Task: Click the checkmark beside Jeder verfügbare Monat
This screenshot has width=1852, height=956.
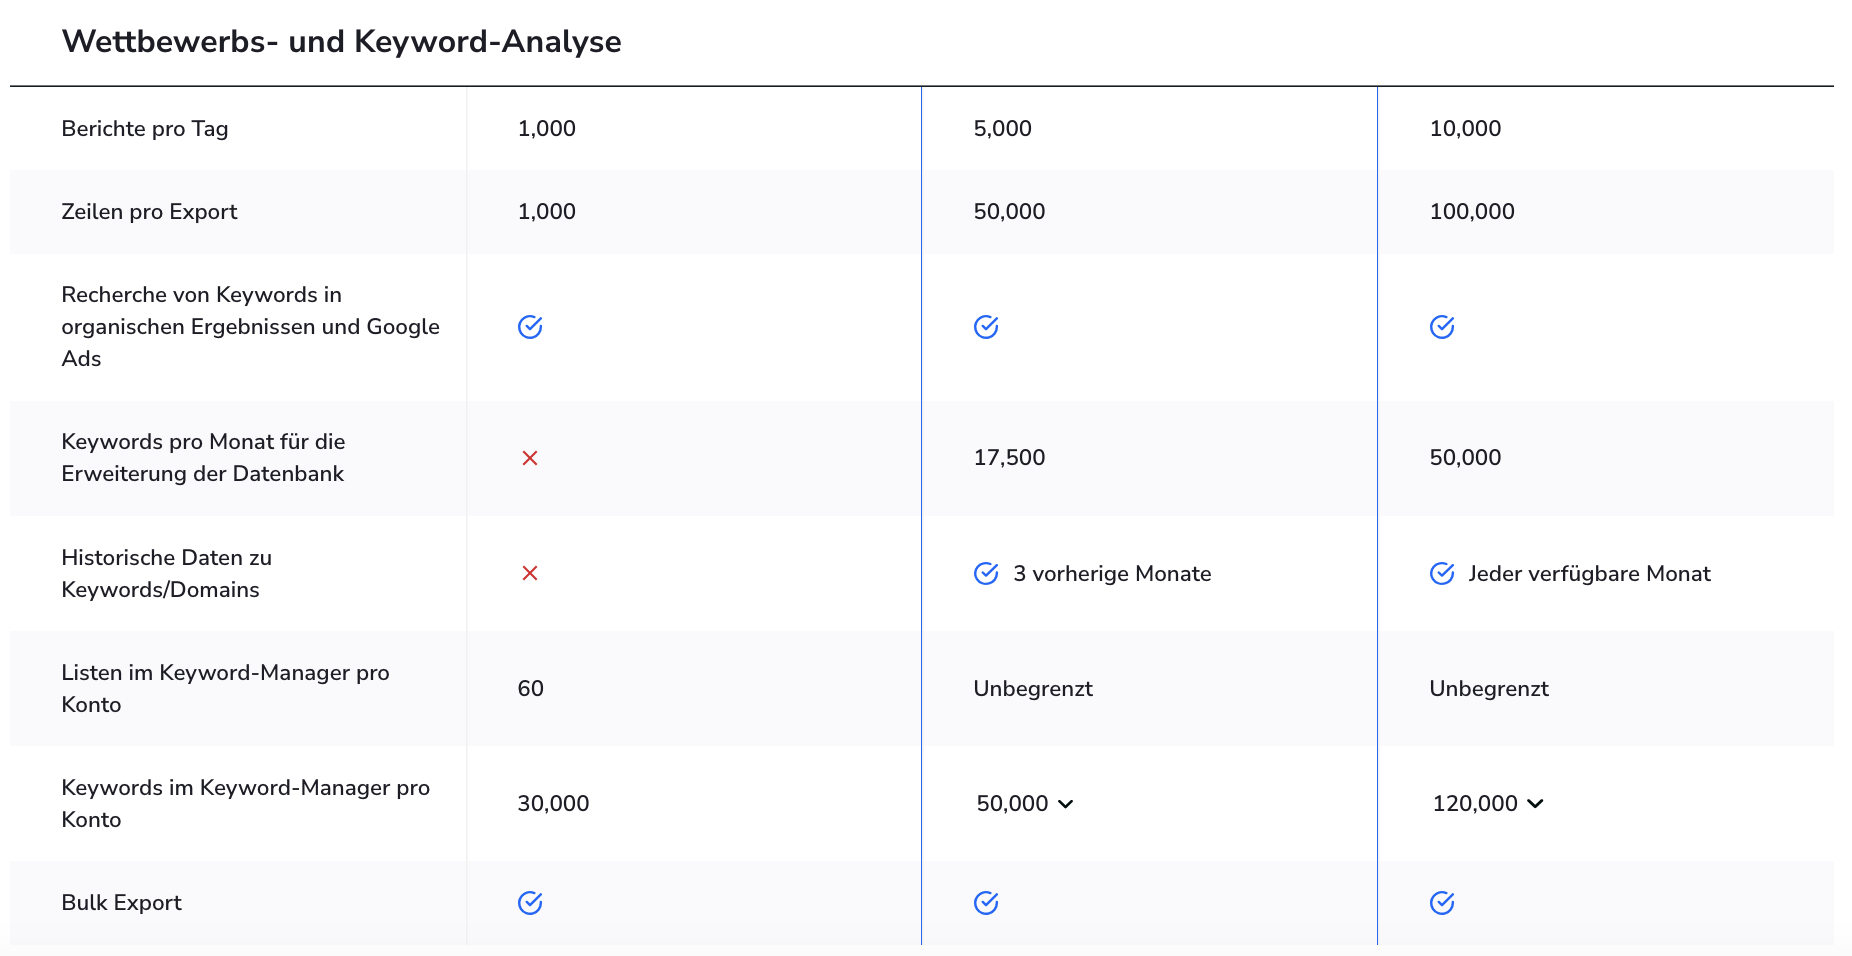Action: coord(1442,573)
